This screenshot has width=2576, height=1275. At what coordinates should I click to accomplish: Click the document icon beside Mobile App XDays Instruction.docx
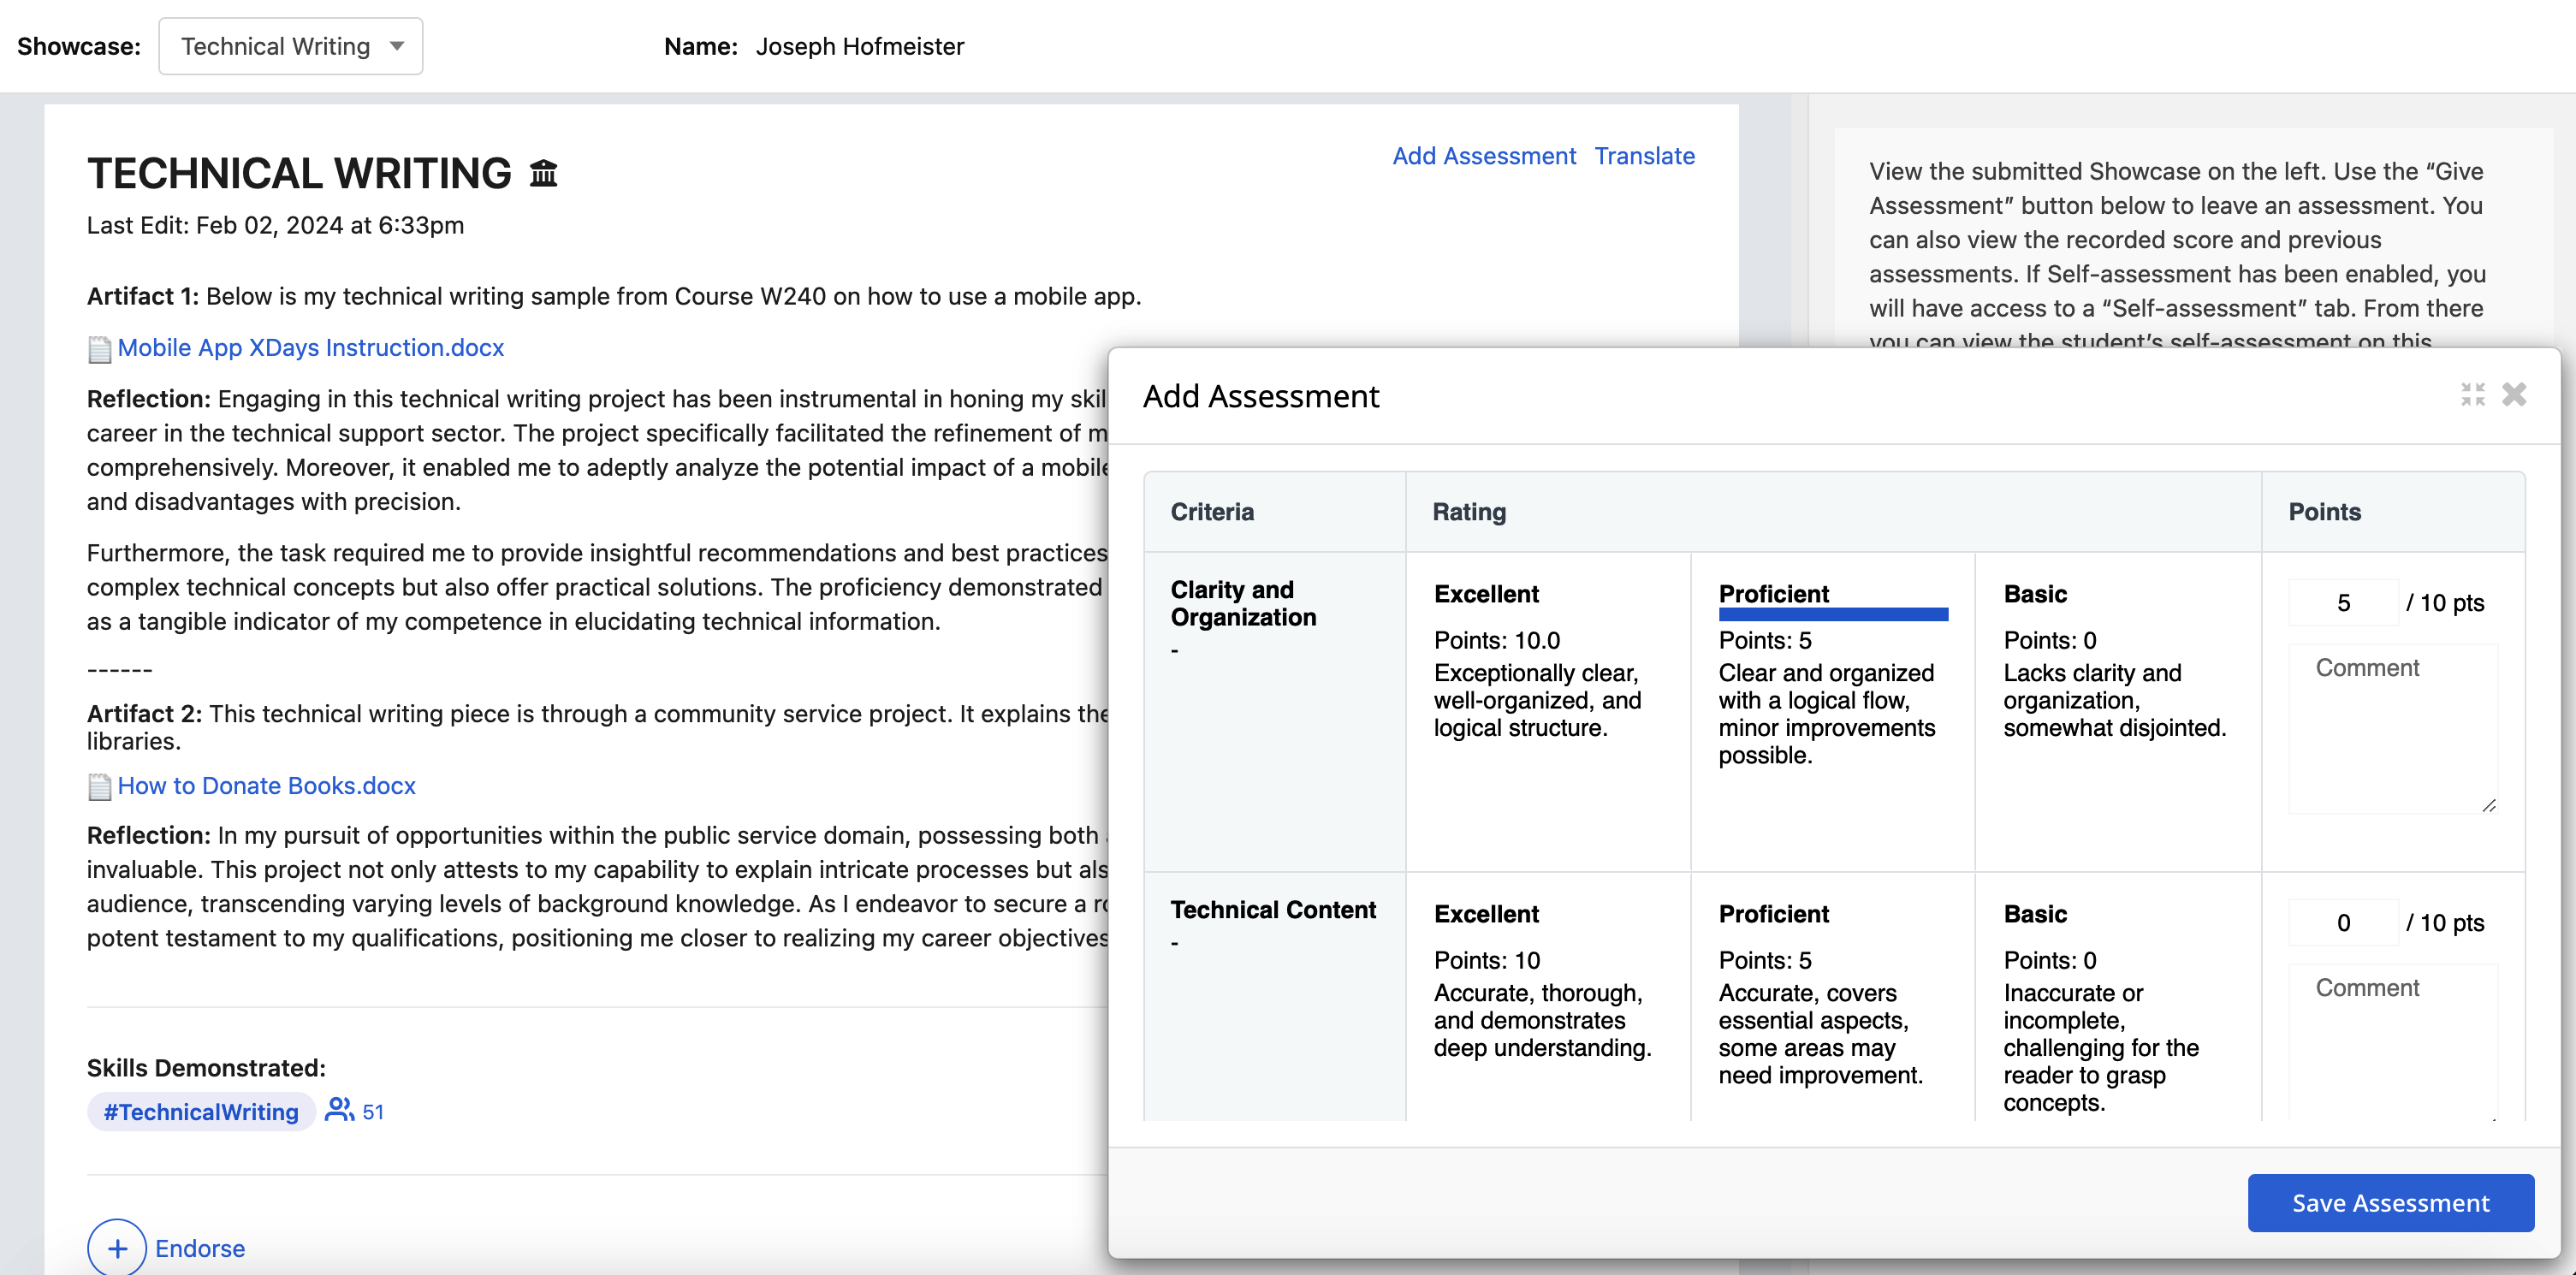pos(99,349)
